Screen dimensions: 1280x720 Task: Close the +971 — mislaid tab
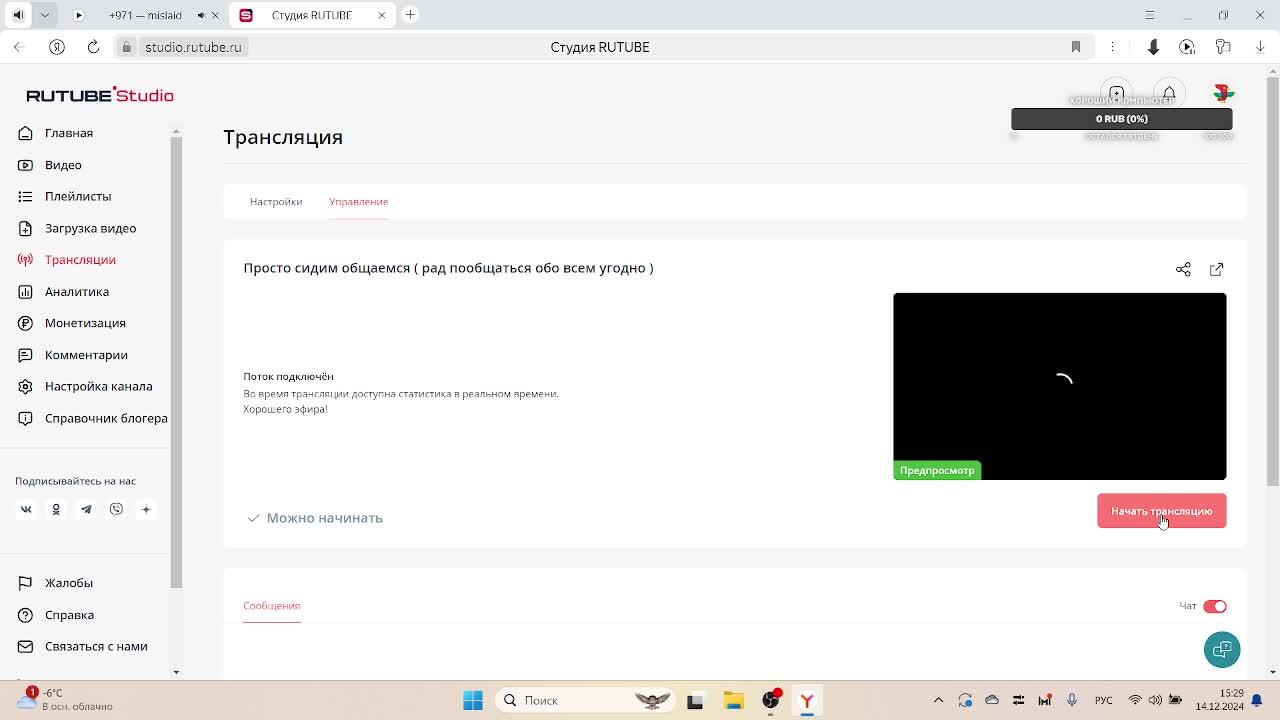point(215,15)
